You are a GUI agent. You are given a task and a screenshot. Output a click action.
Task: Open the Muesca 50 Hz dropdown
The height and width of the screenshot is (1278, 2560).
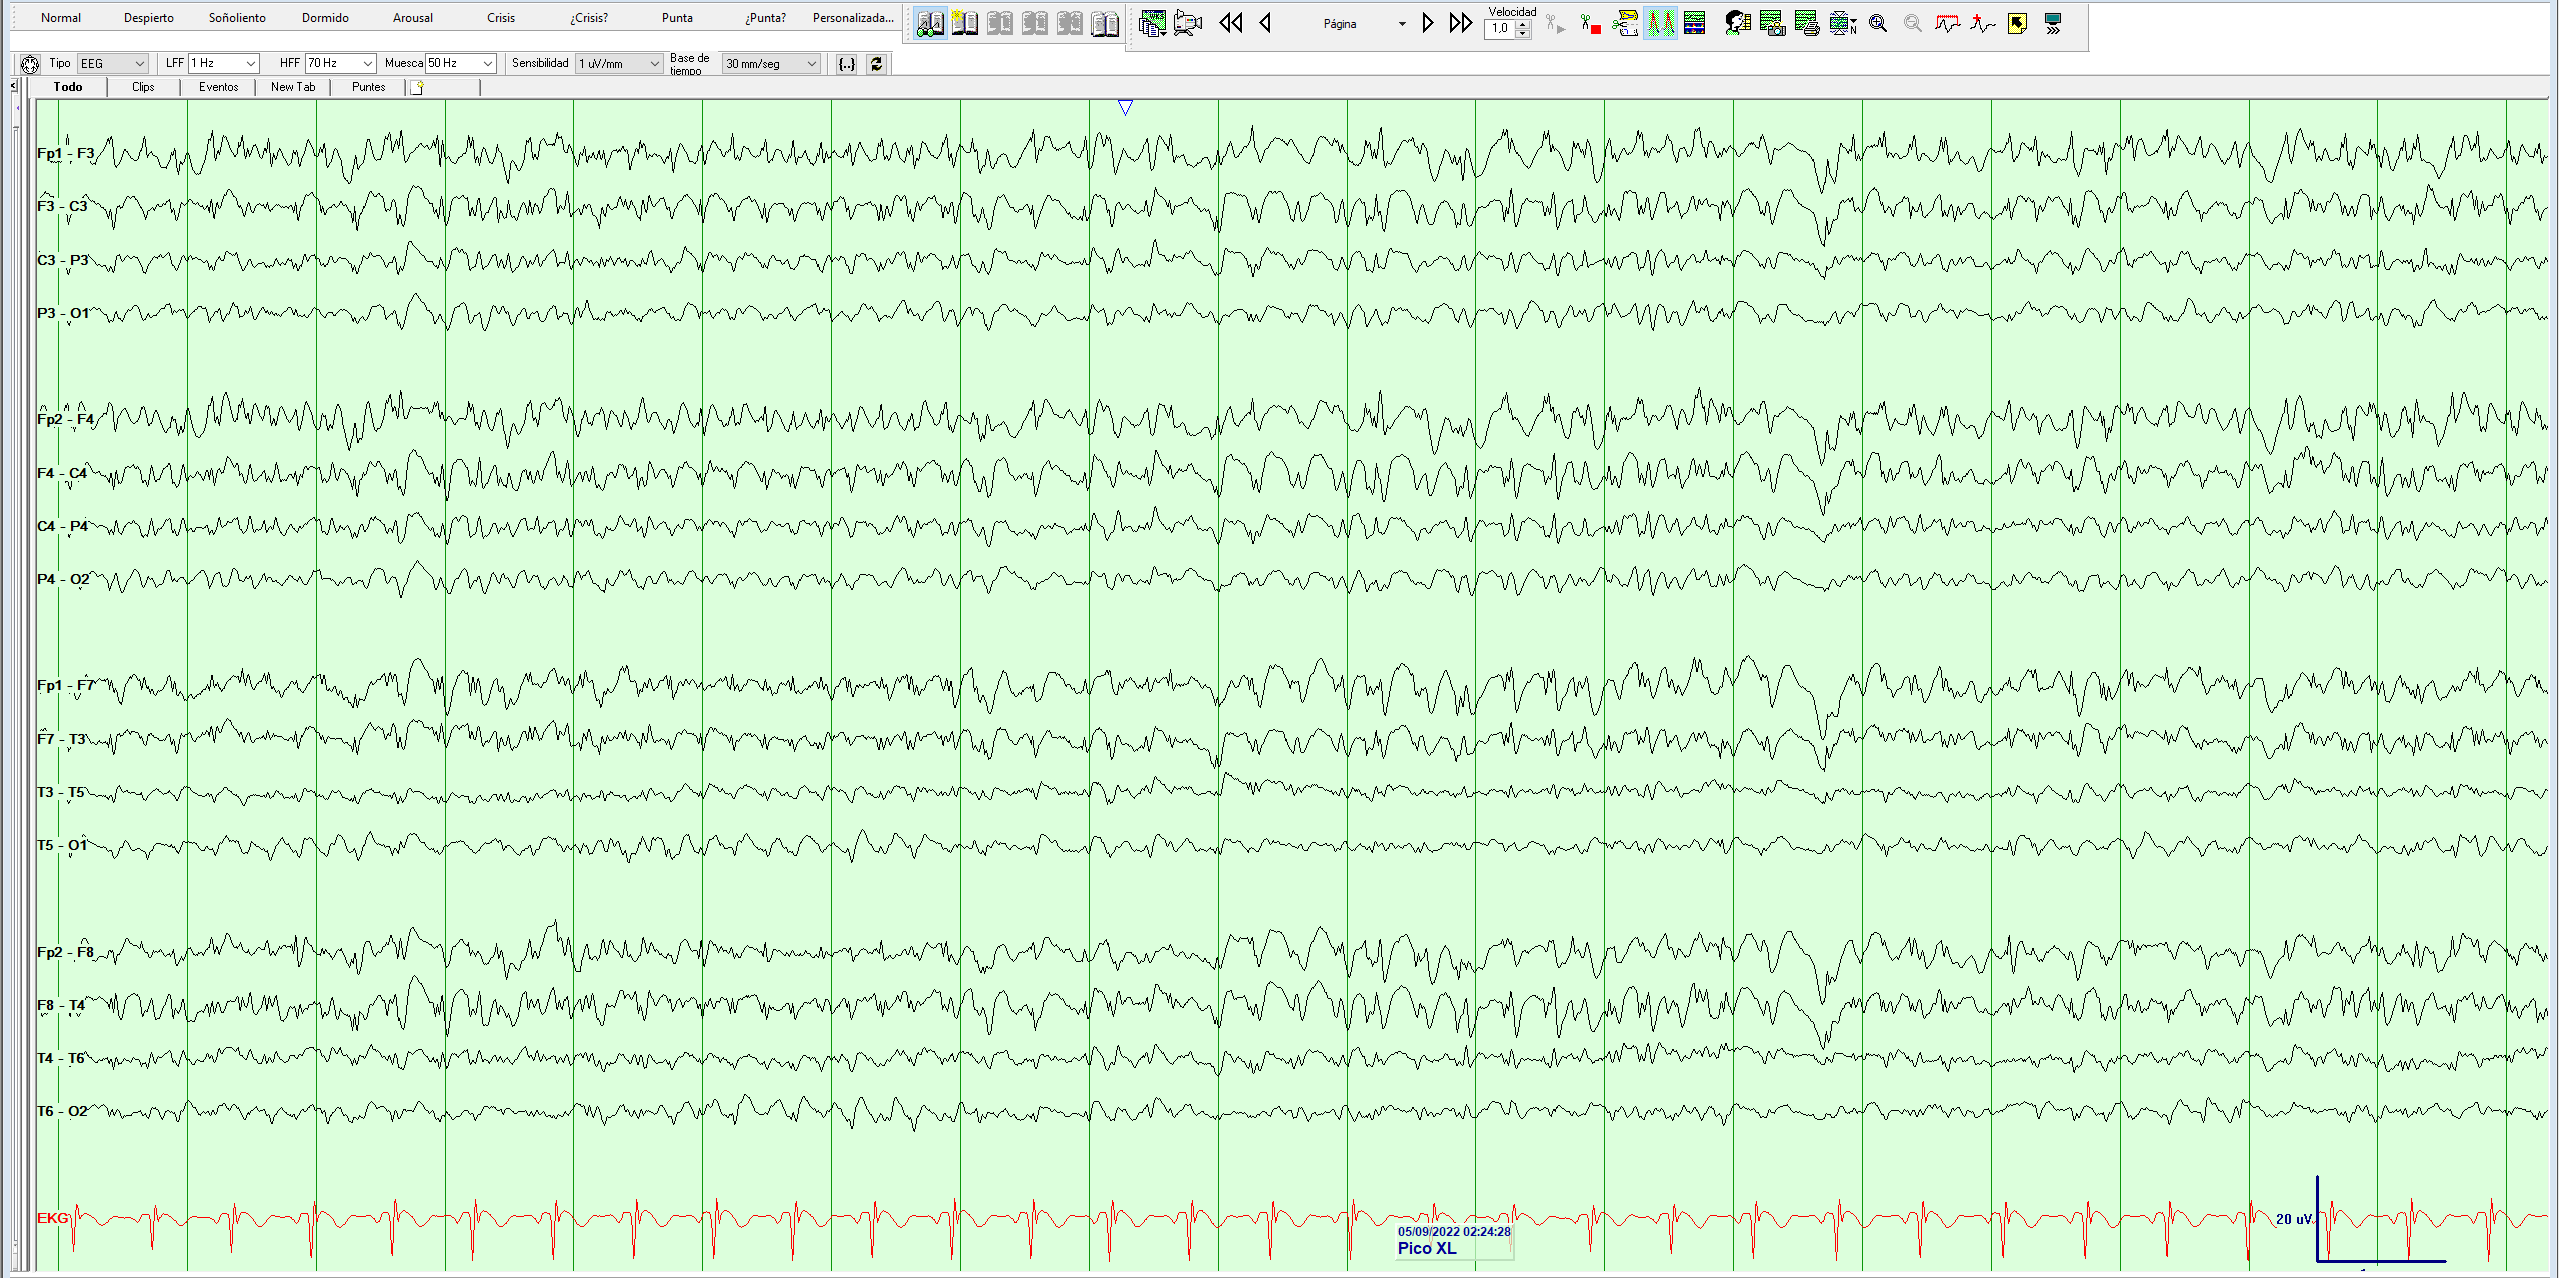point(460,63)
